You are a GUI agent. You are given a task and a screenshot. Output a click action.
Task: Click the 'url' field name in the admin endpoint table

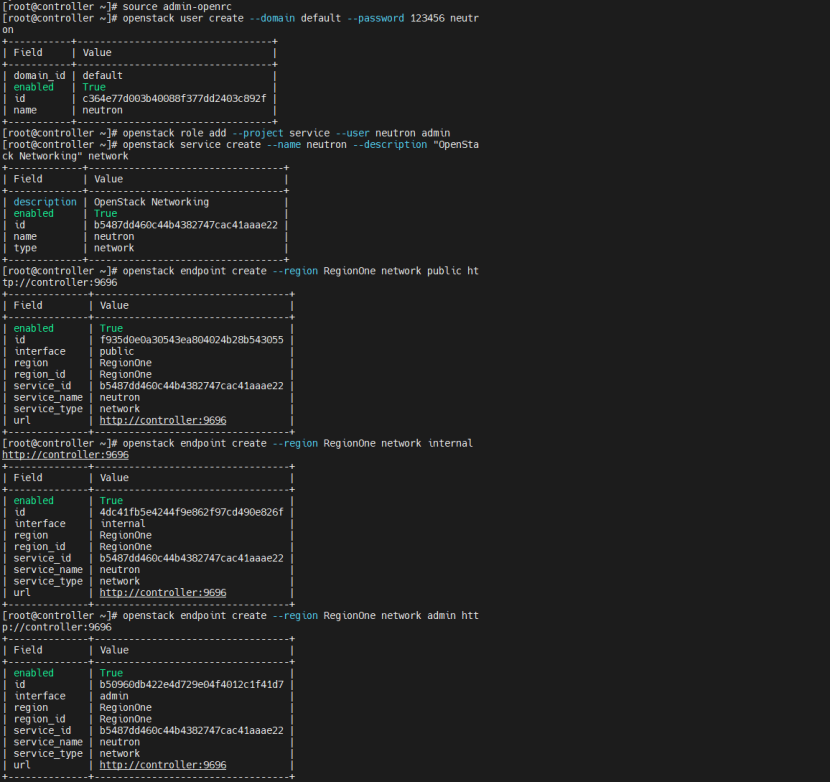[x=22, y=765]
